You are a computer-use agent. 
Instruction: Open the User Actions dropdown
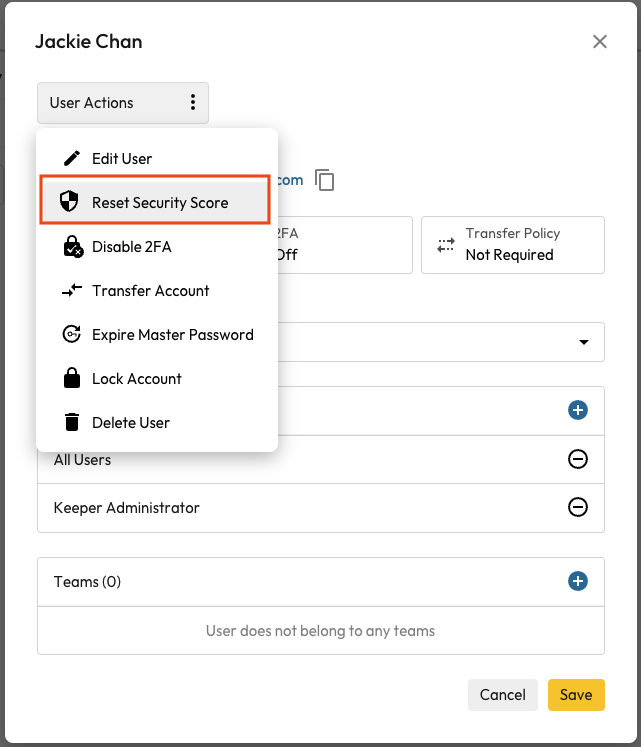tap(122, 103)
